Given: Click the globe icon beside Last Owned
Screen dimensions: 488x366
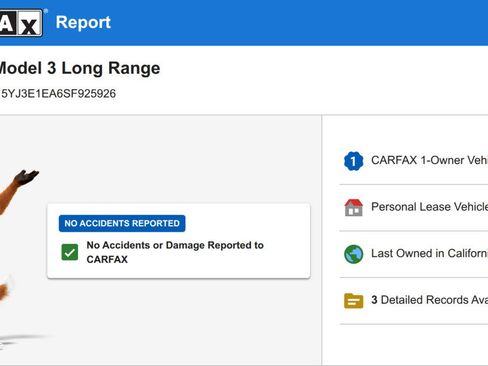Looking at the screenshot, I should 353,254.
